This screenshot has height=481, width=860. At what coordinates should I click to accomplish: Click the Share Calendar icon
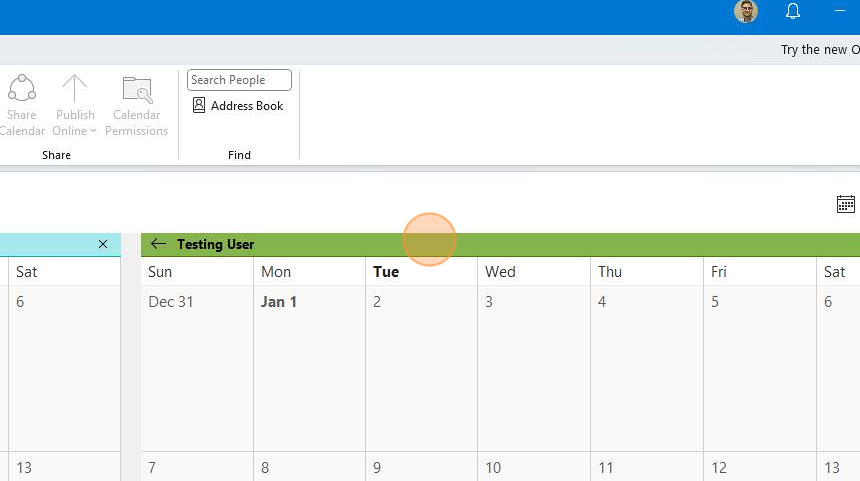click(21, 90)
